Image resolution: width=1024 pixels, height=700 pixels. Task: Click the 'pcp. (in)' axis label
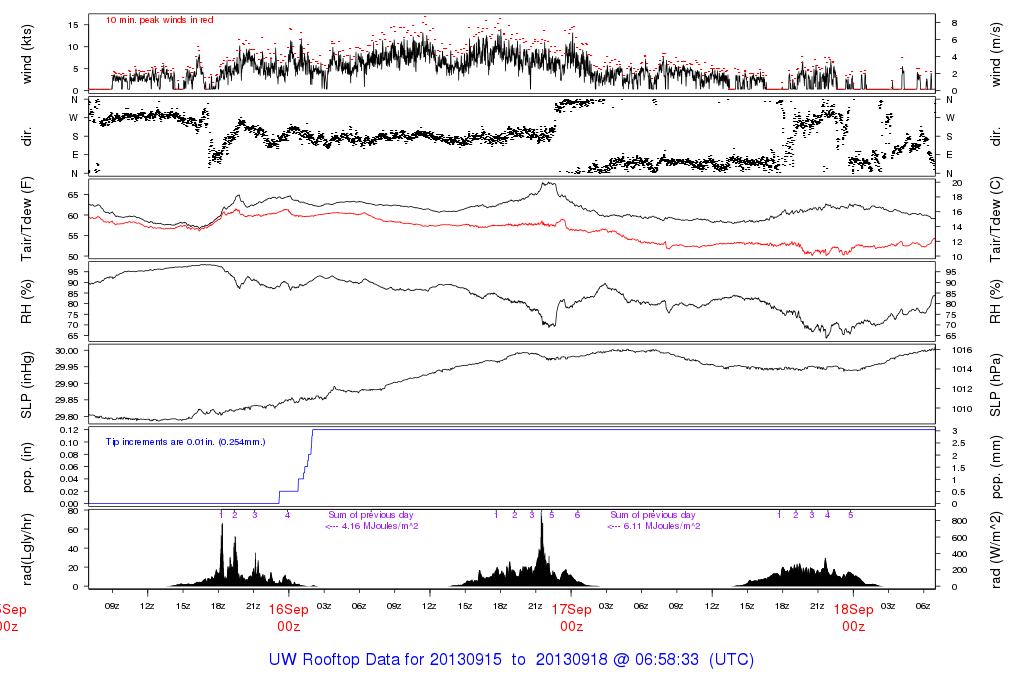27,466
